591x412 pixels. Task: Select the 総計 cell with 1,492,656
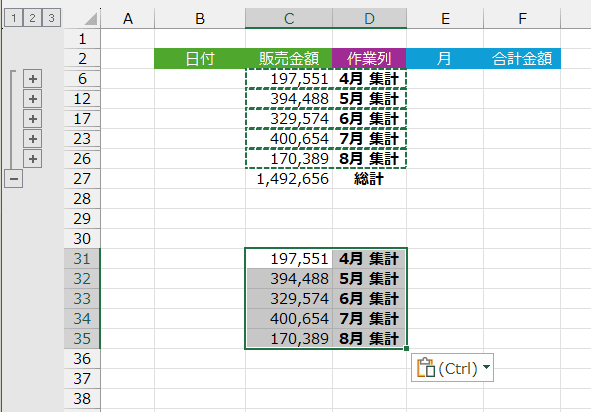coord(289,179)
